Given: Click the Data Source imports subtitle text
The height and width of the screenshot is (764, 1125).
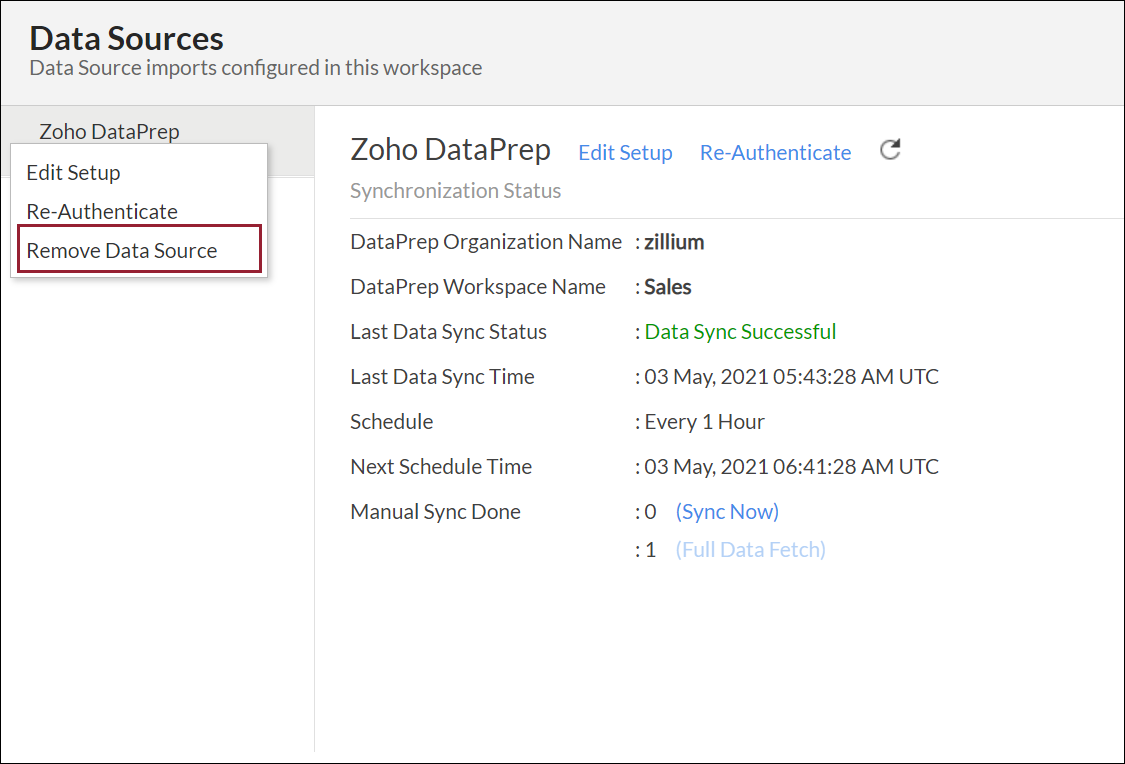Looking at the screenshot, I should tap(255, 68).
